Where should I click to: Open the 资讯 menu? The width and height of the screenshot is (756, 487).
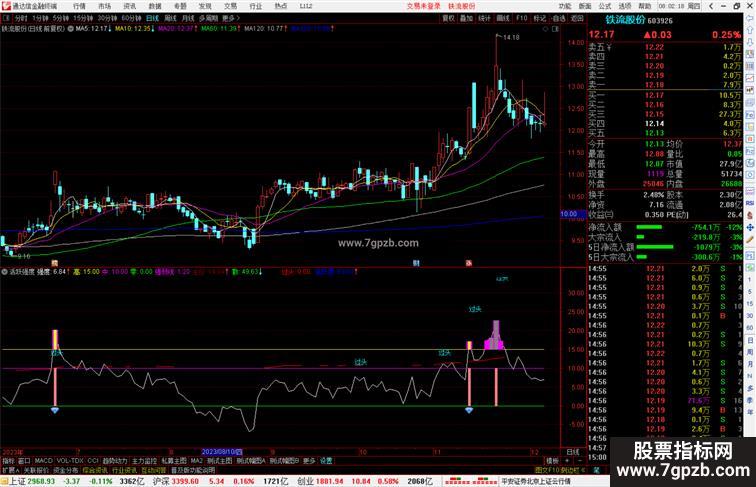[x=130, y=6]
